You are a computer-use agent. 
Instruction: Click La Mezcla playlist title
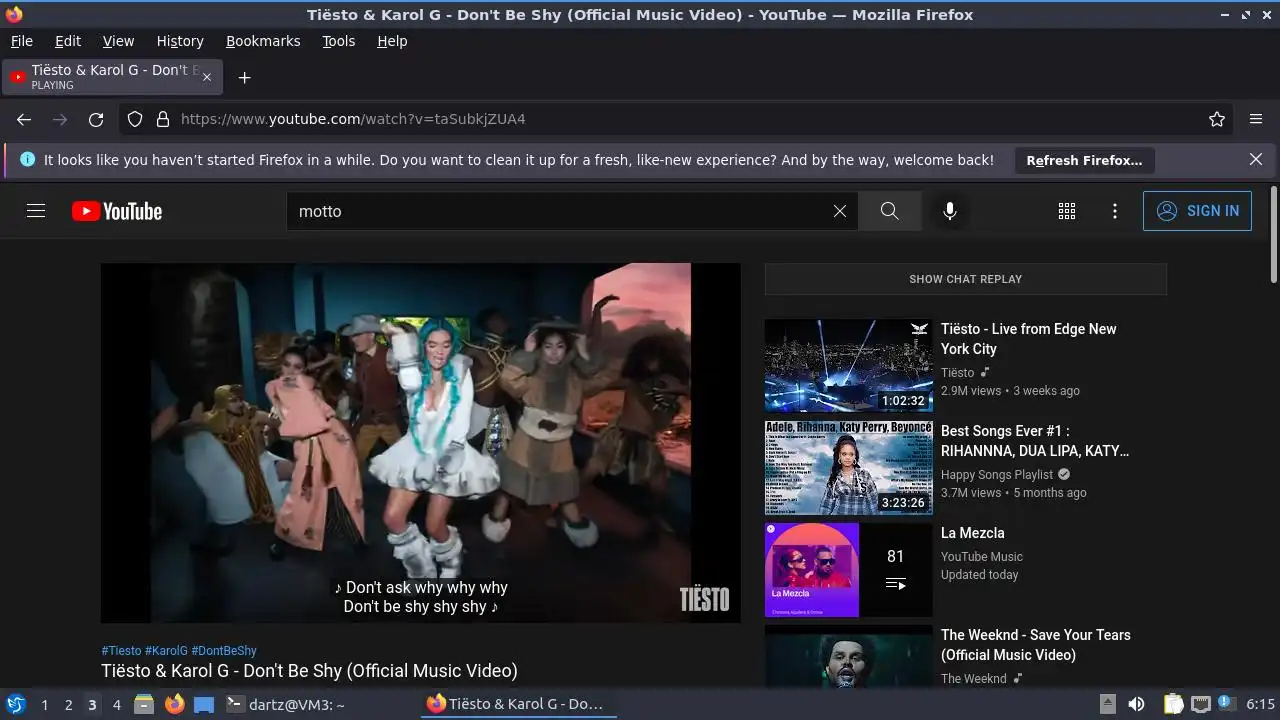click(973, 533)
